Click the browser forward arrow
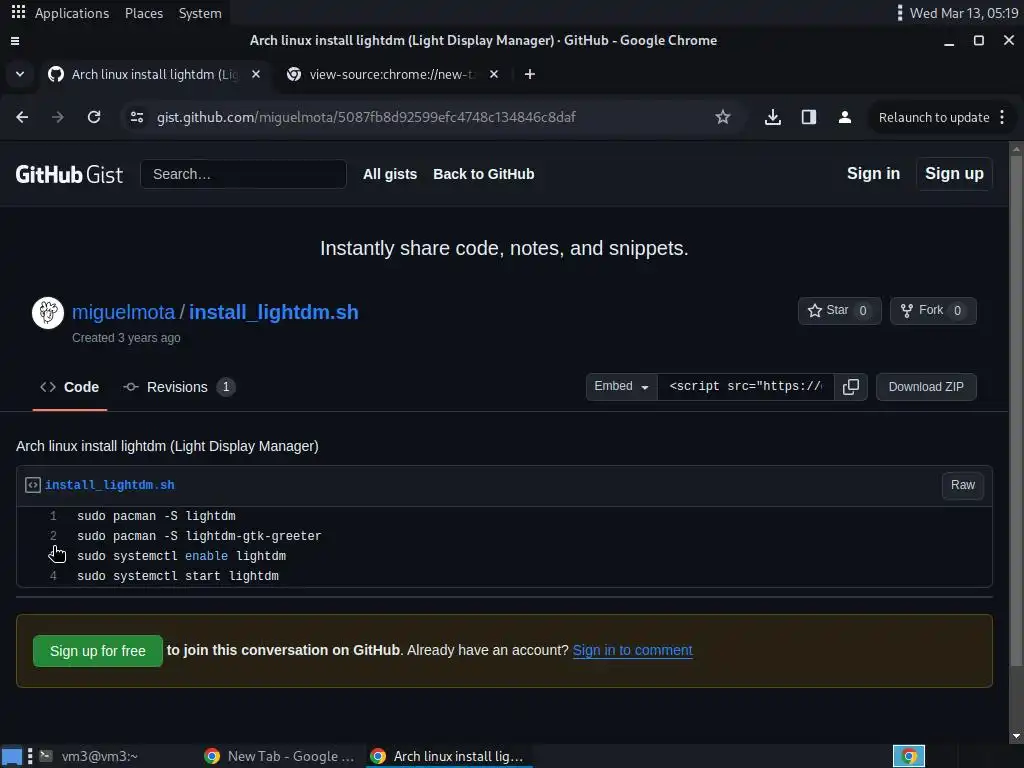This screenshot has width=1024, height=768. (58, 118)
